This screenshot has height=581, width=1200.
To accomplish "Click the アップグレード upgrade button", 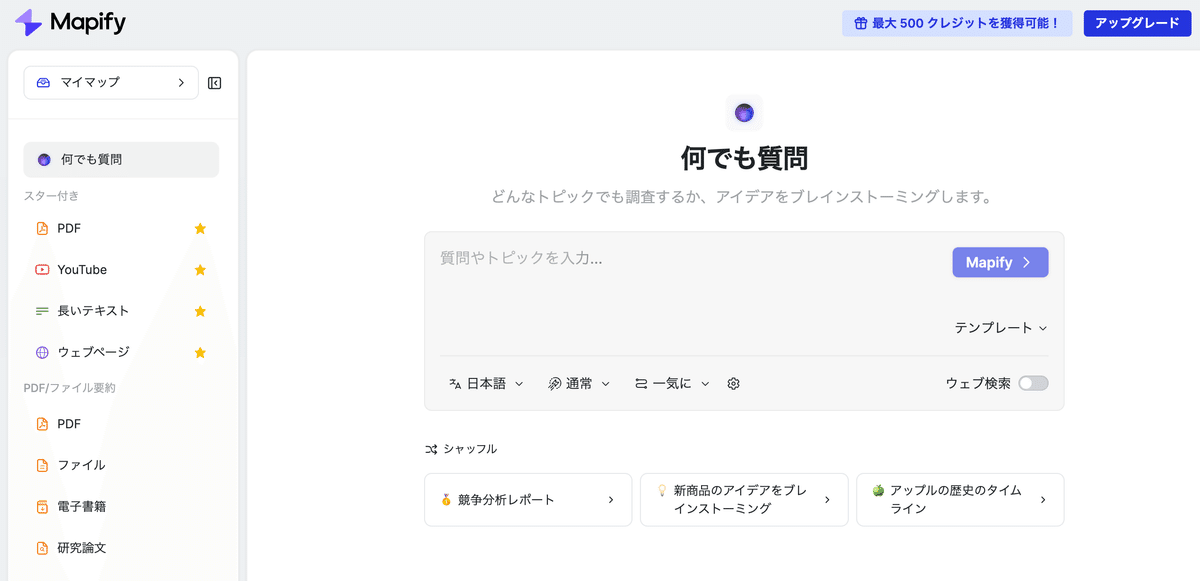I will click(1137, 22).
